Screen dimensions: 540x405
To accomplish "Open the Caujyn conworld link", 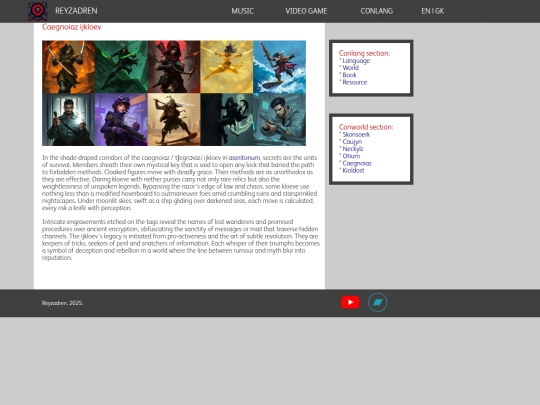I will click(352, 142).
